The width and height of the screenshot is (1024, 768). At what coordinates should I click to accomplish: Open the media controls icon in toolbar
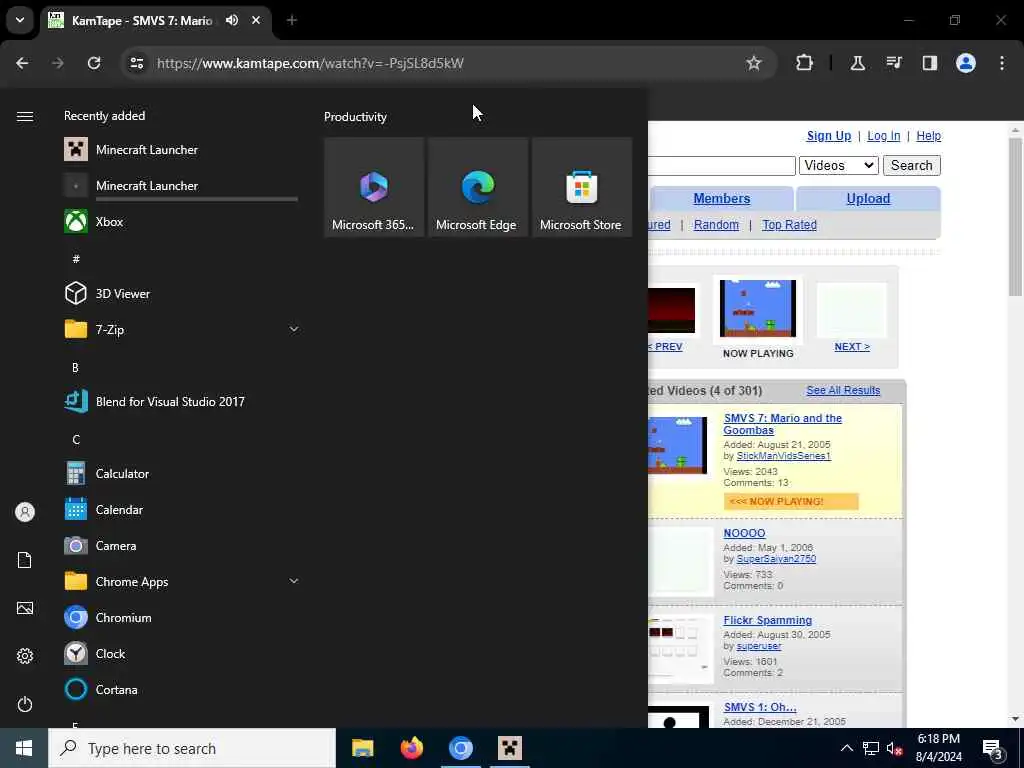893,63
